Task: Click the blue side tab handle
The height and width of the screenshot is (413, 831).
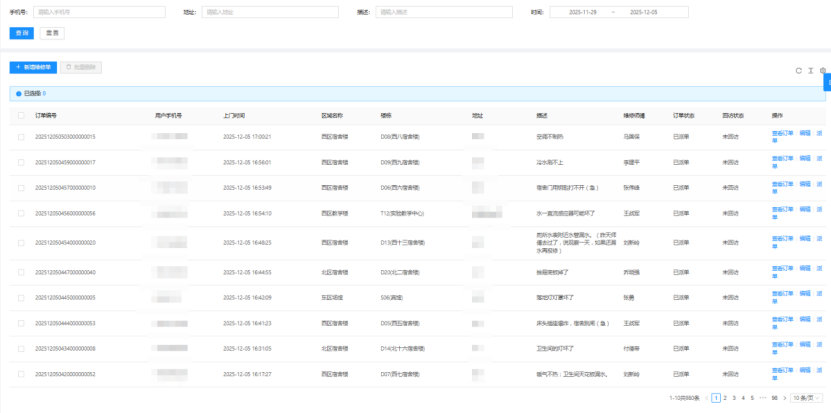Action: point(827,82)
